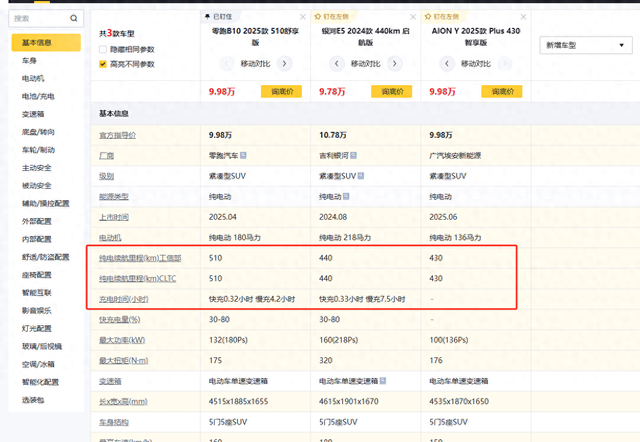Open the 纯电续航里程(km)CLTC link

click(x=138, y=278)
